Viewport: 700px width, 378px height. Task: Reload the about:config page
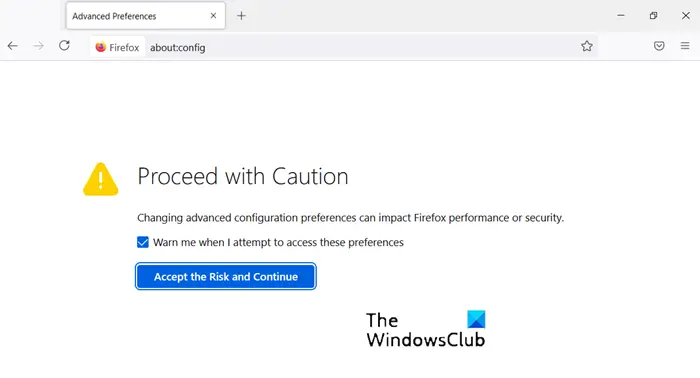[x=64, y=46]
